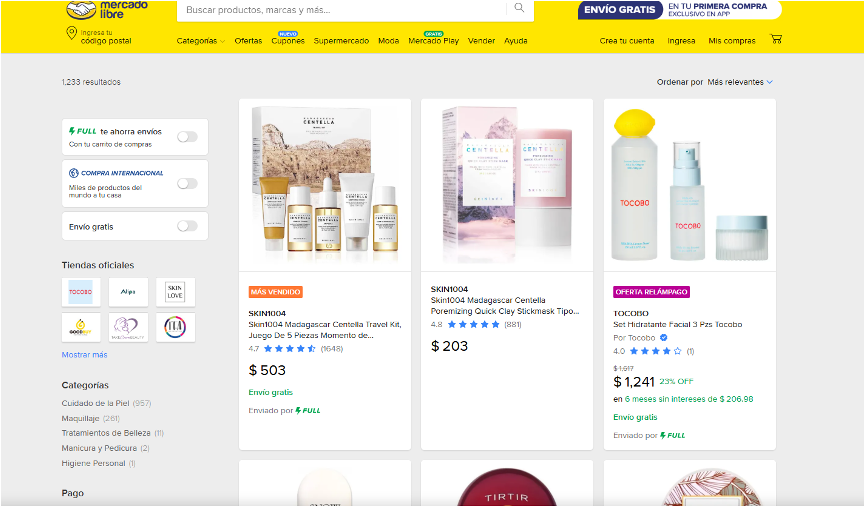Click Por Tocobo seller text

(x=634, y=338)
